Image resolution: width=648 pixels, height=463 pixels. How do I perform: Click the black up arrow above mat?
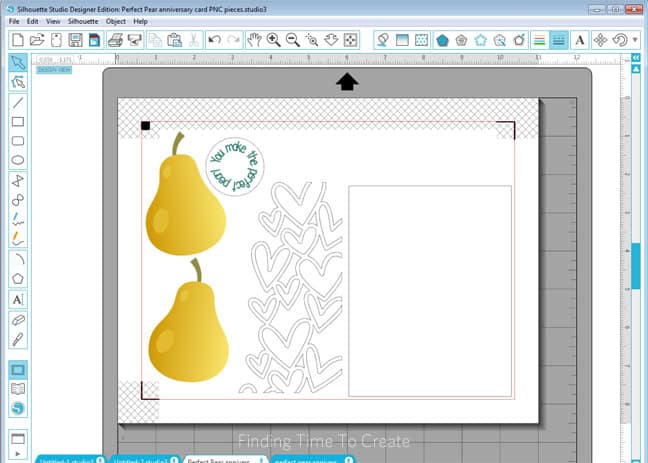(347, 82)
